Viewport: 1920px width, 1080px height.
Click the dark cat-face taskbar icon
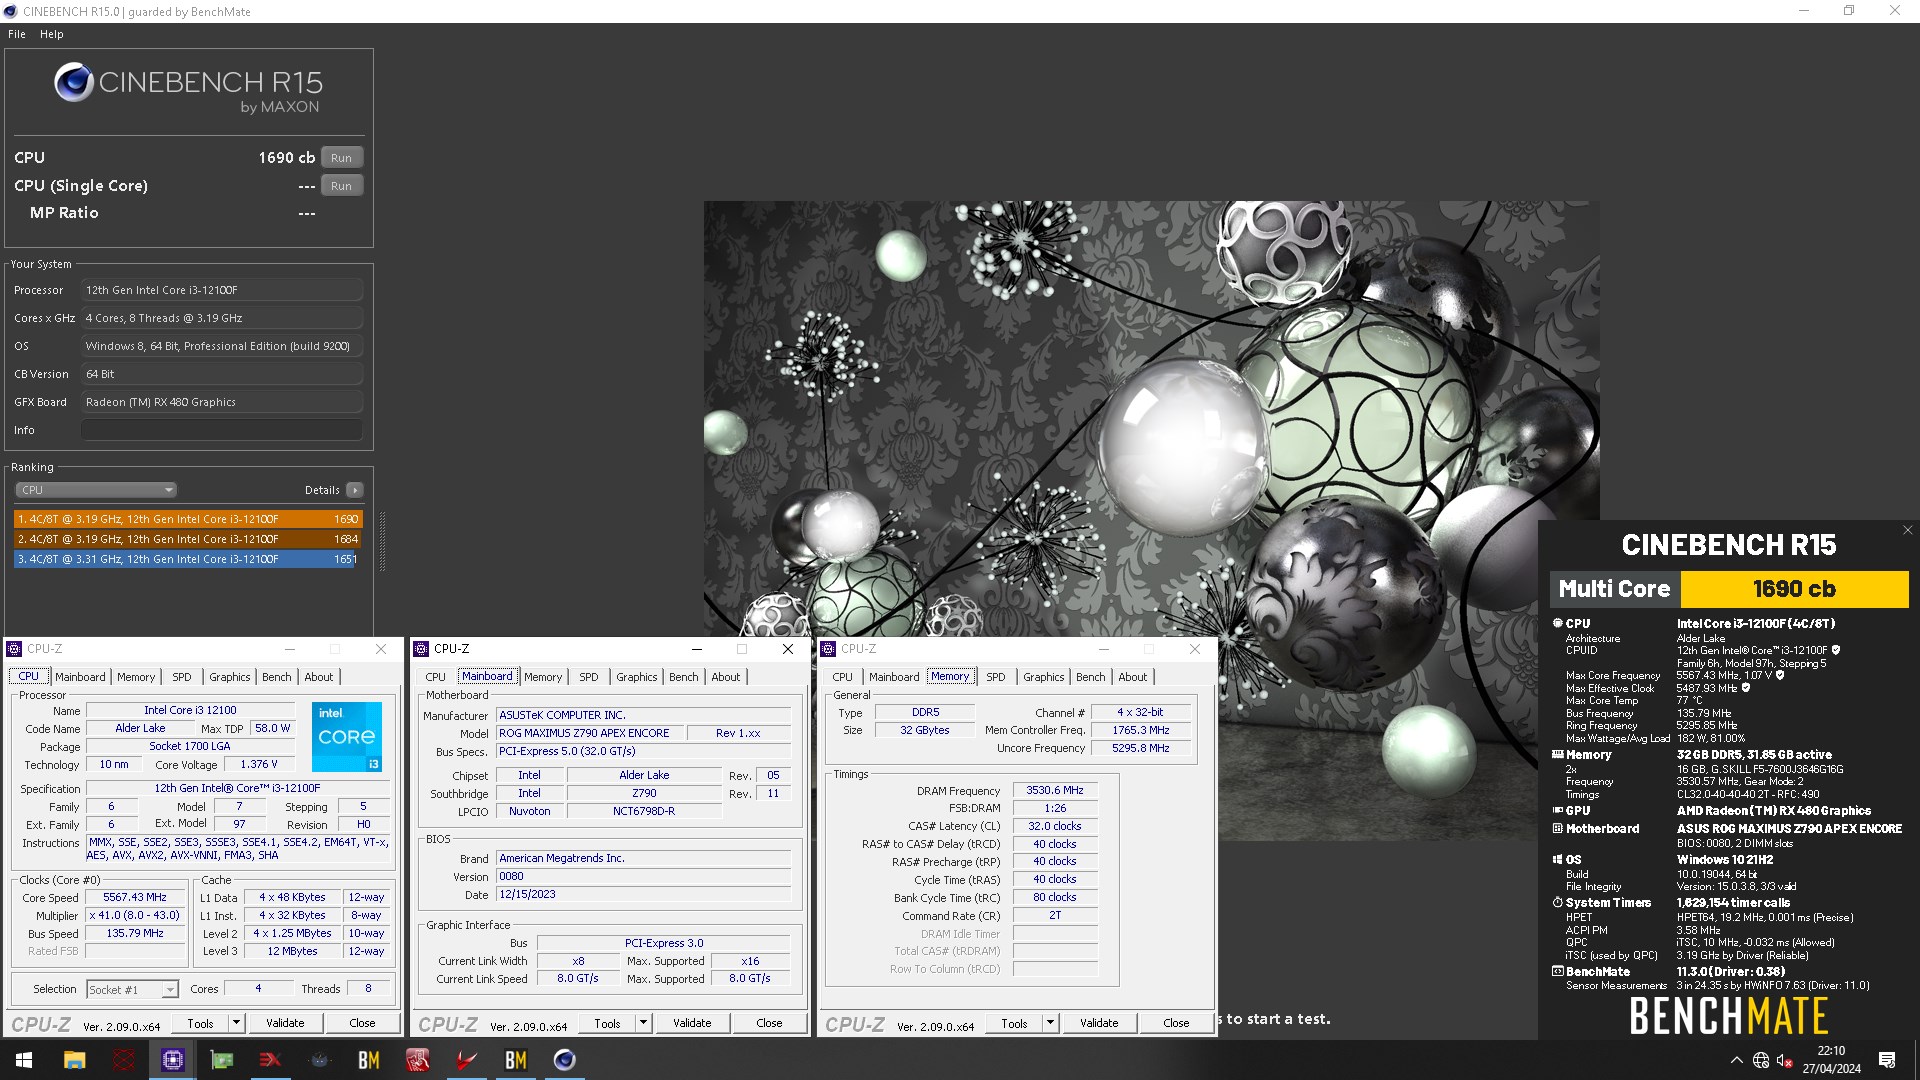320,1060
